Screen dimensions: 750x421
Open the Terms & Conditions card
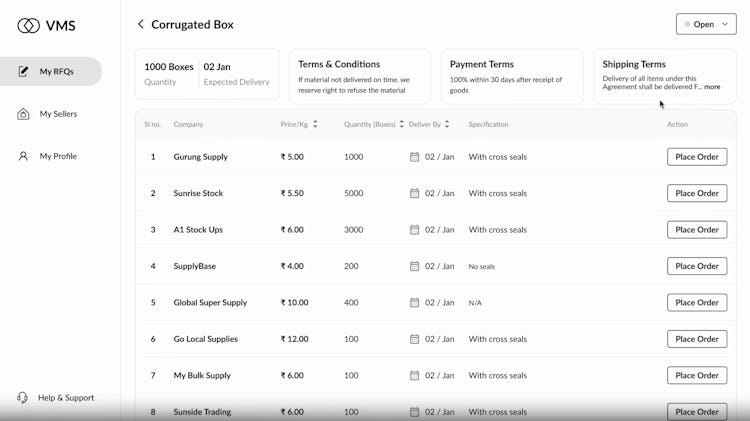(x=360, y=76)
